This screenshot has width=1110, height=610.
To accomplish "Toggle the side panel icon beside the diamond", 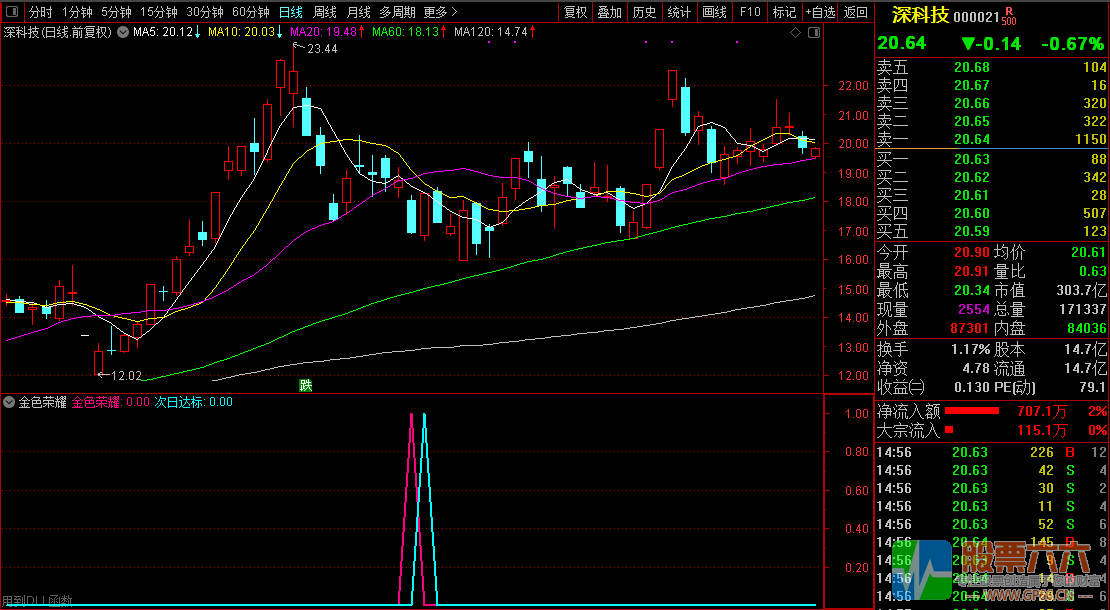I will pos(813,33).
